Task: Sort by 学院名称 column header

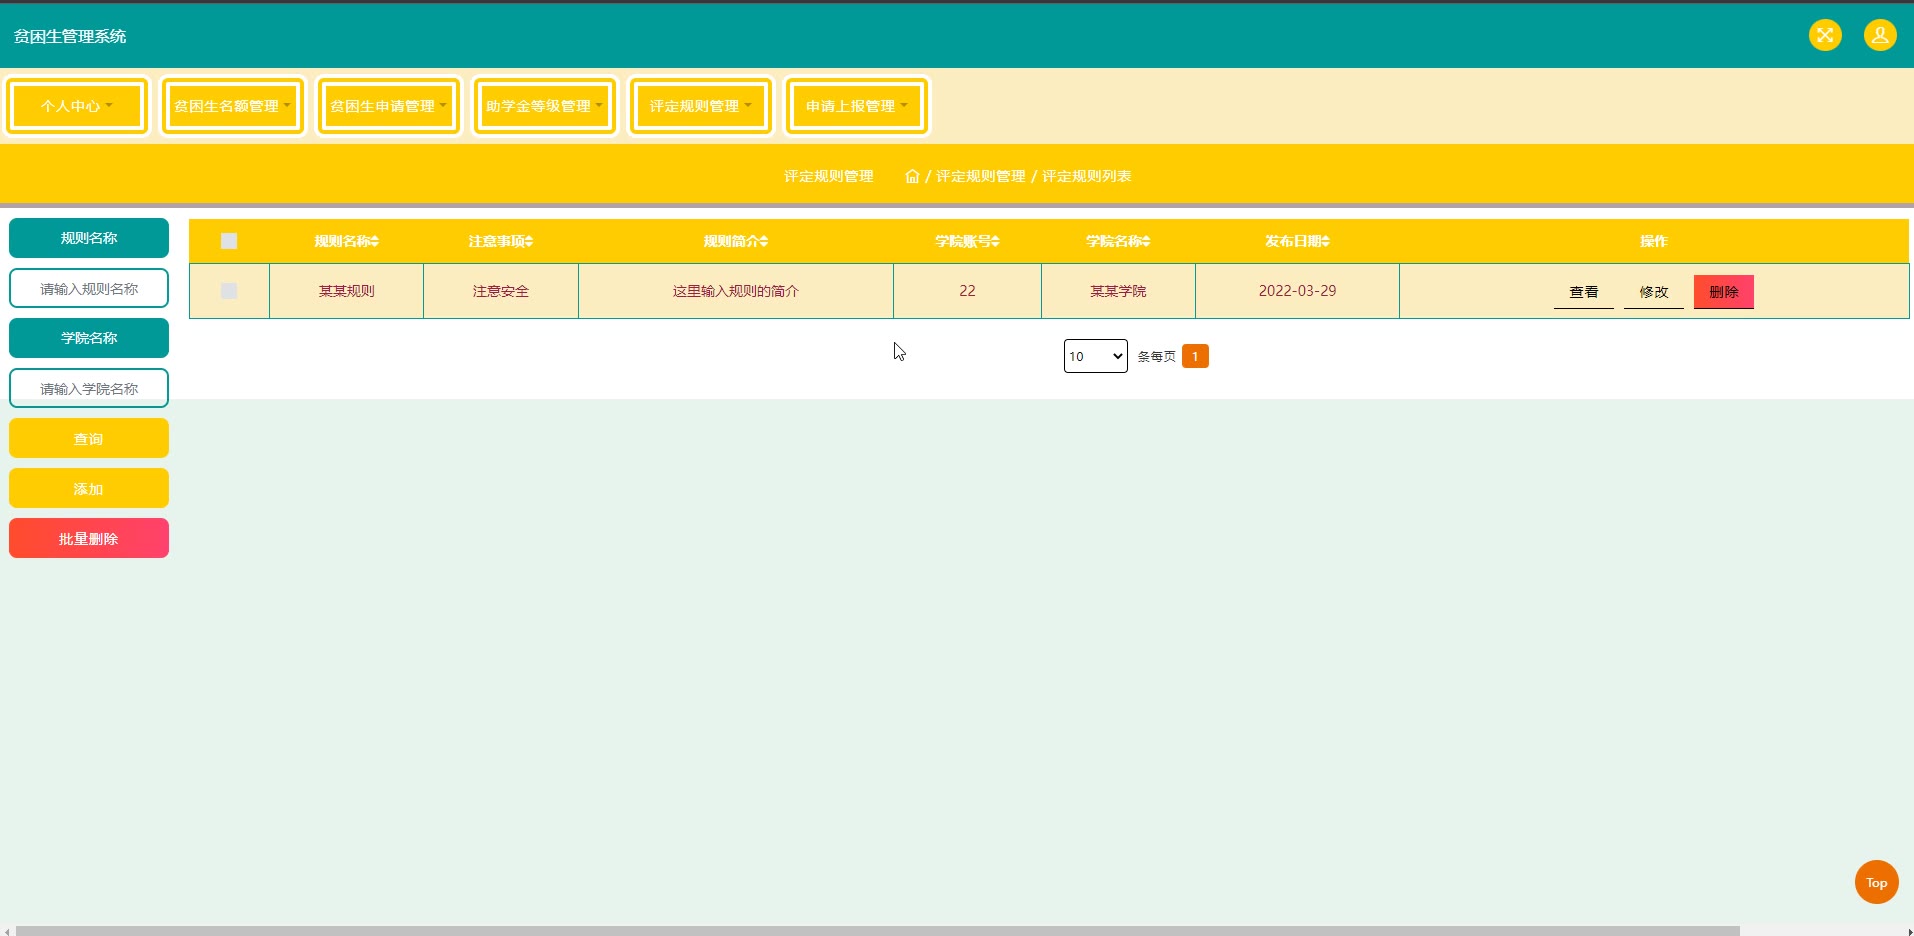Action: [x=1118, y=241]
